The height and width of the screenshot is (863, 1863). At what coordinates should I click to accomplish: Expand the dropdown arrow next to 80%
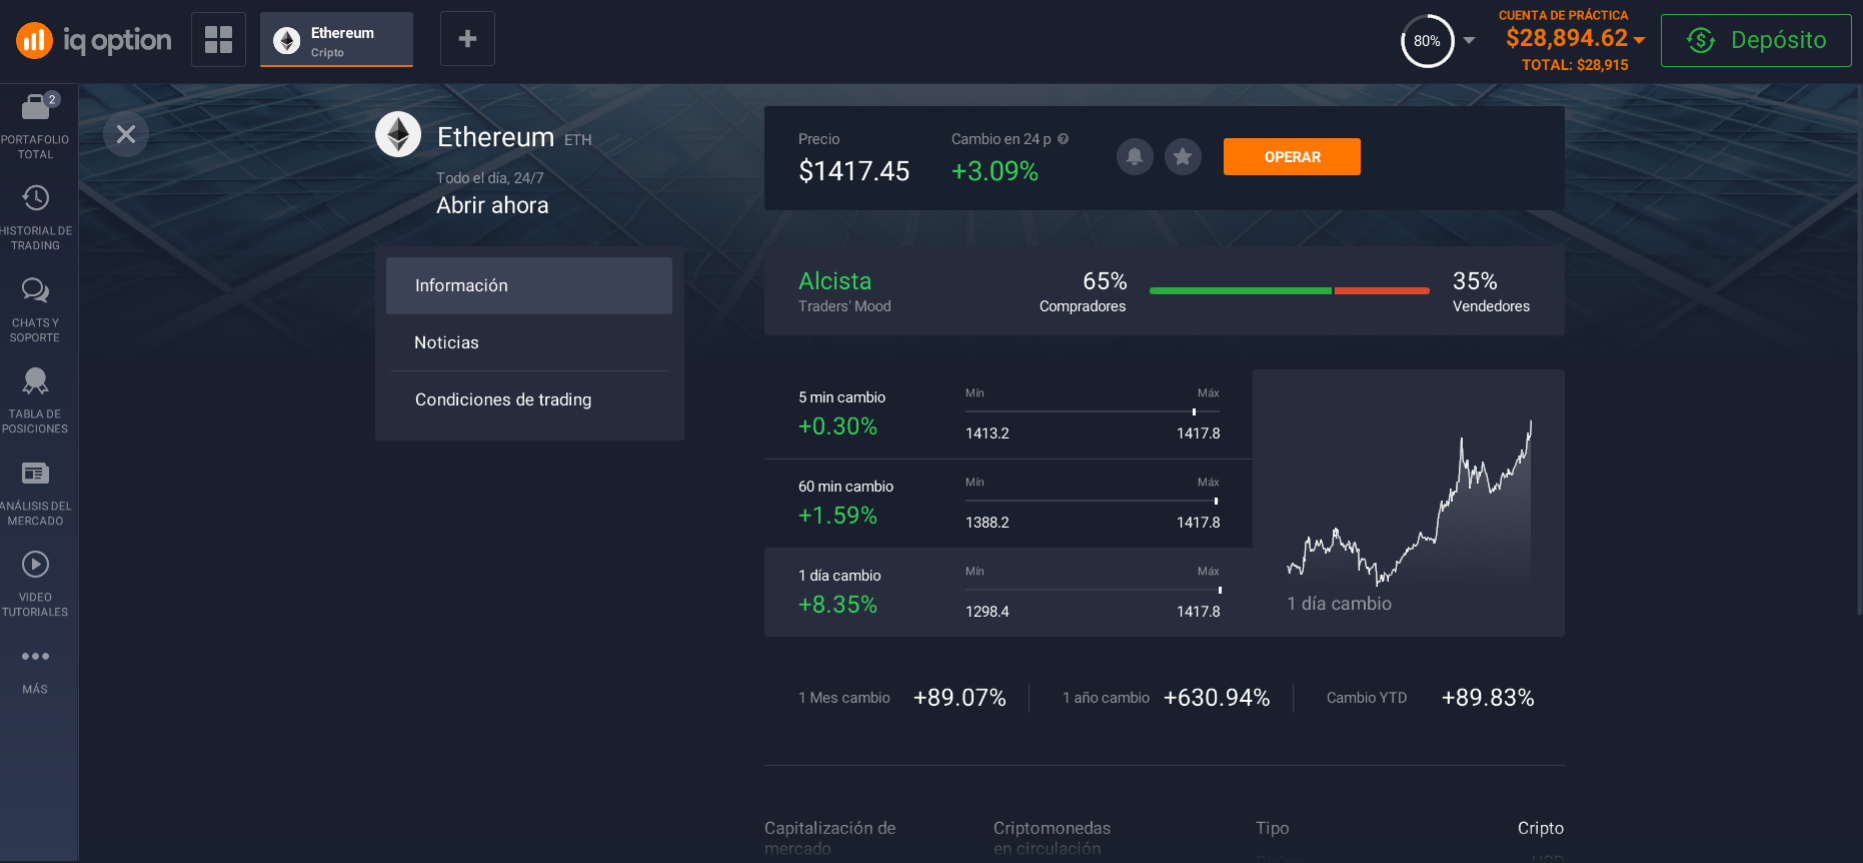point(1469,41)
